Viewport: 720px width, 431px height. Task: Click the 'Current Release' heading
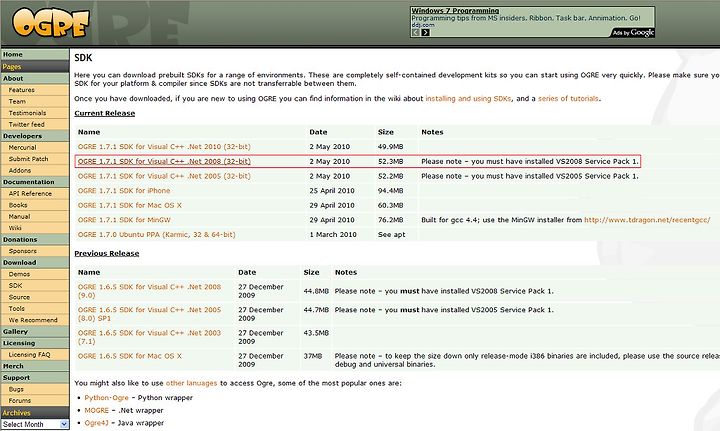coord(105,113)
